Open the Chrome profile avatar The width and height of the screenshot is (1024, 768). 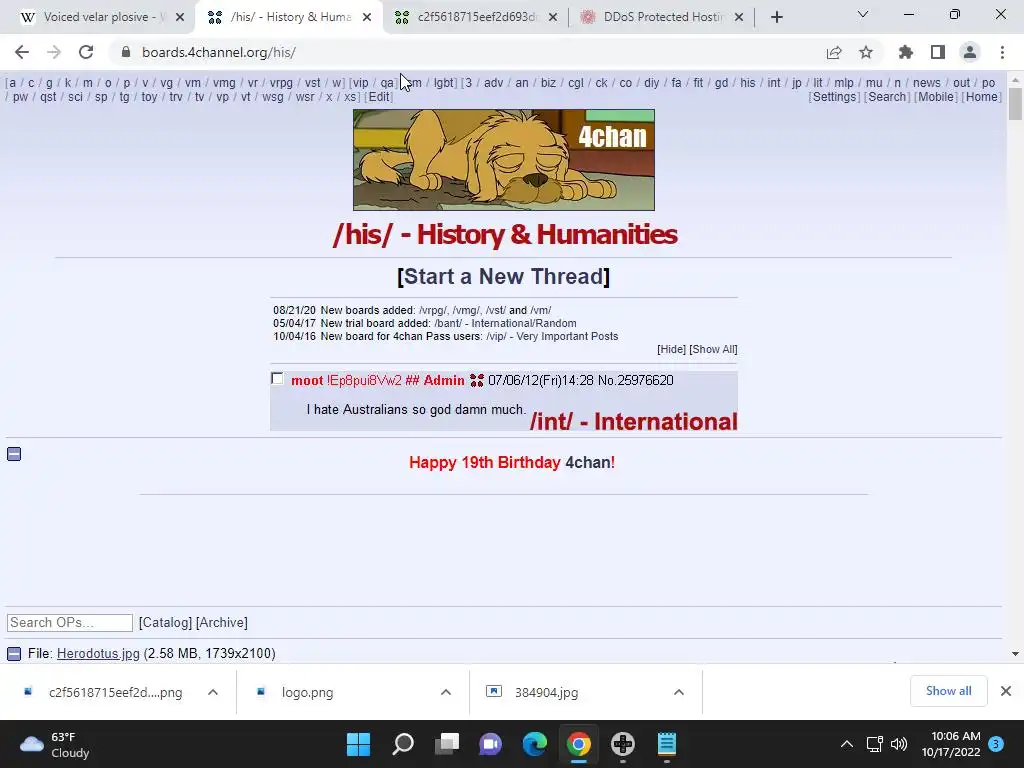click(x=970, y=52)
